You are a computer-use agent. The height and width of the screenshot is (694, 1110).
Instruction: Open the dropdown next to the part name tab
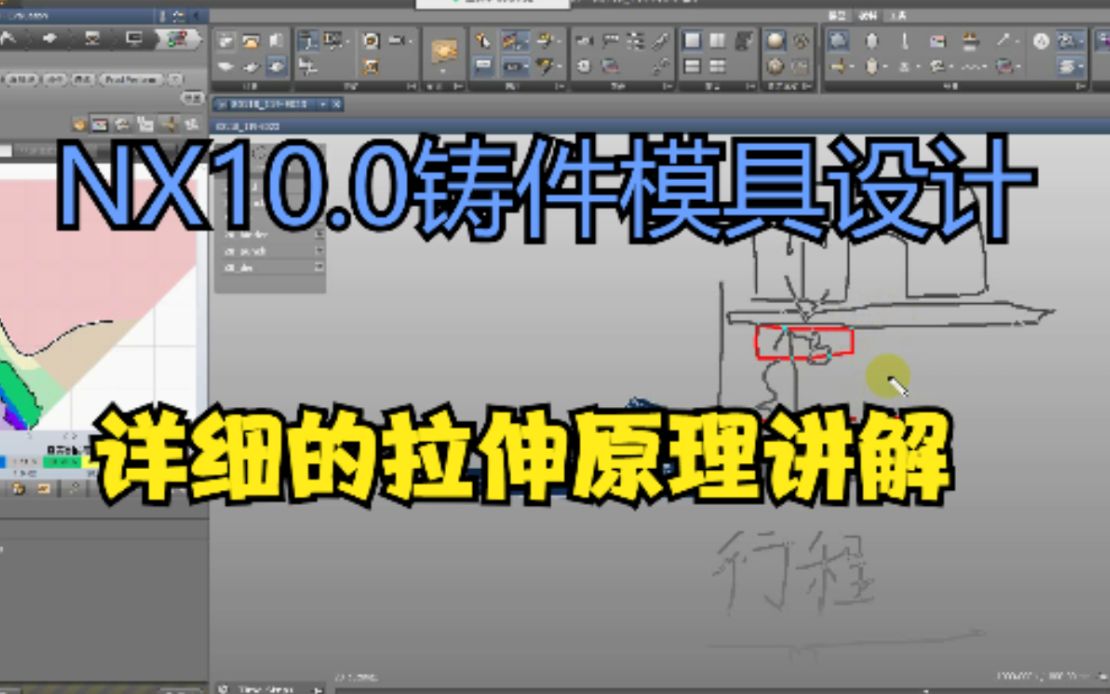tap(323, 103)
